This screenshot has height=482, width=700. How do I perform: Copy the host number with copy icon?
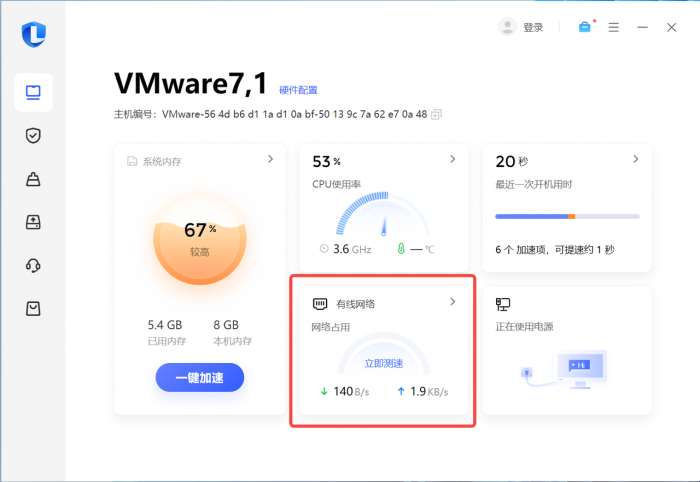pos(436,115)
